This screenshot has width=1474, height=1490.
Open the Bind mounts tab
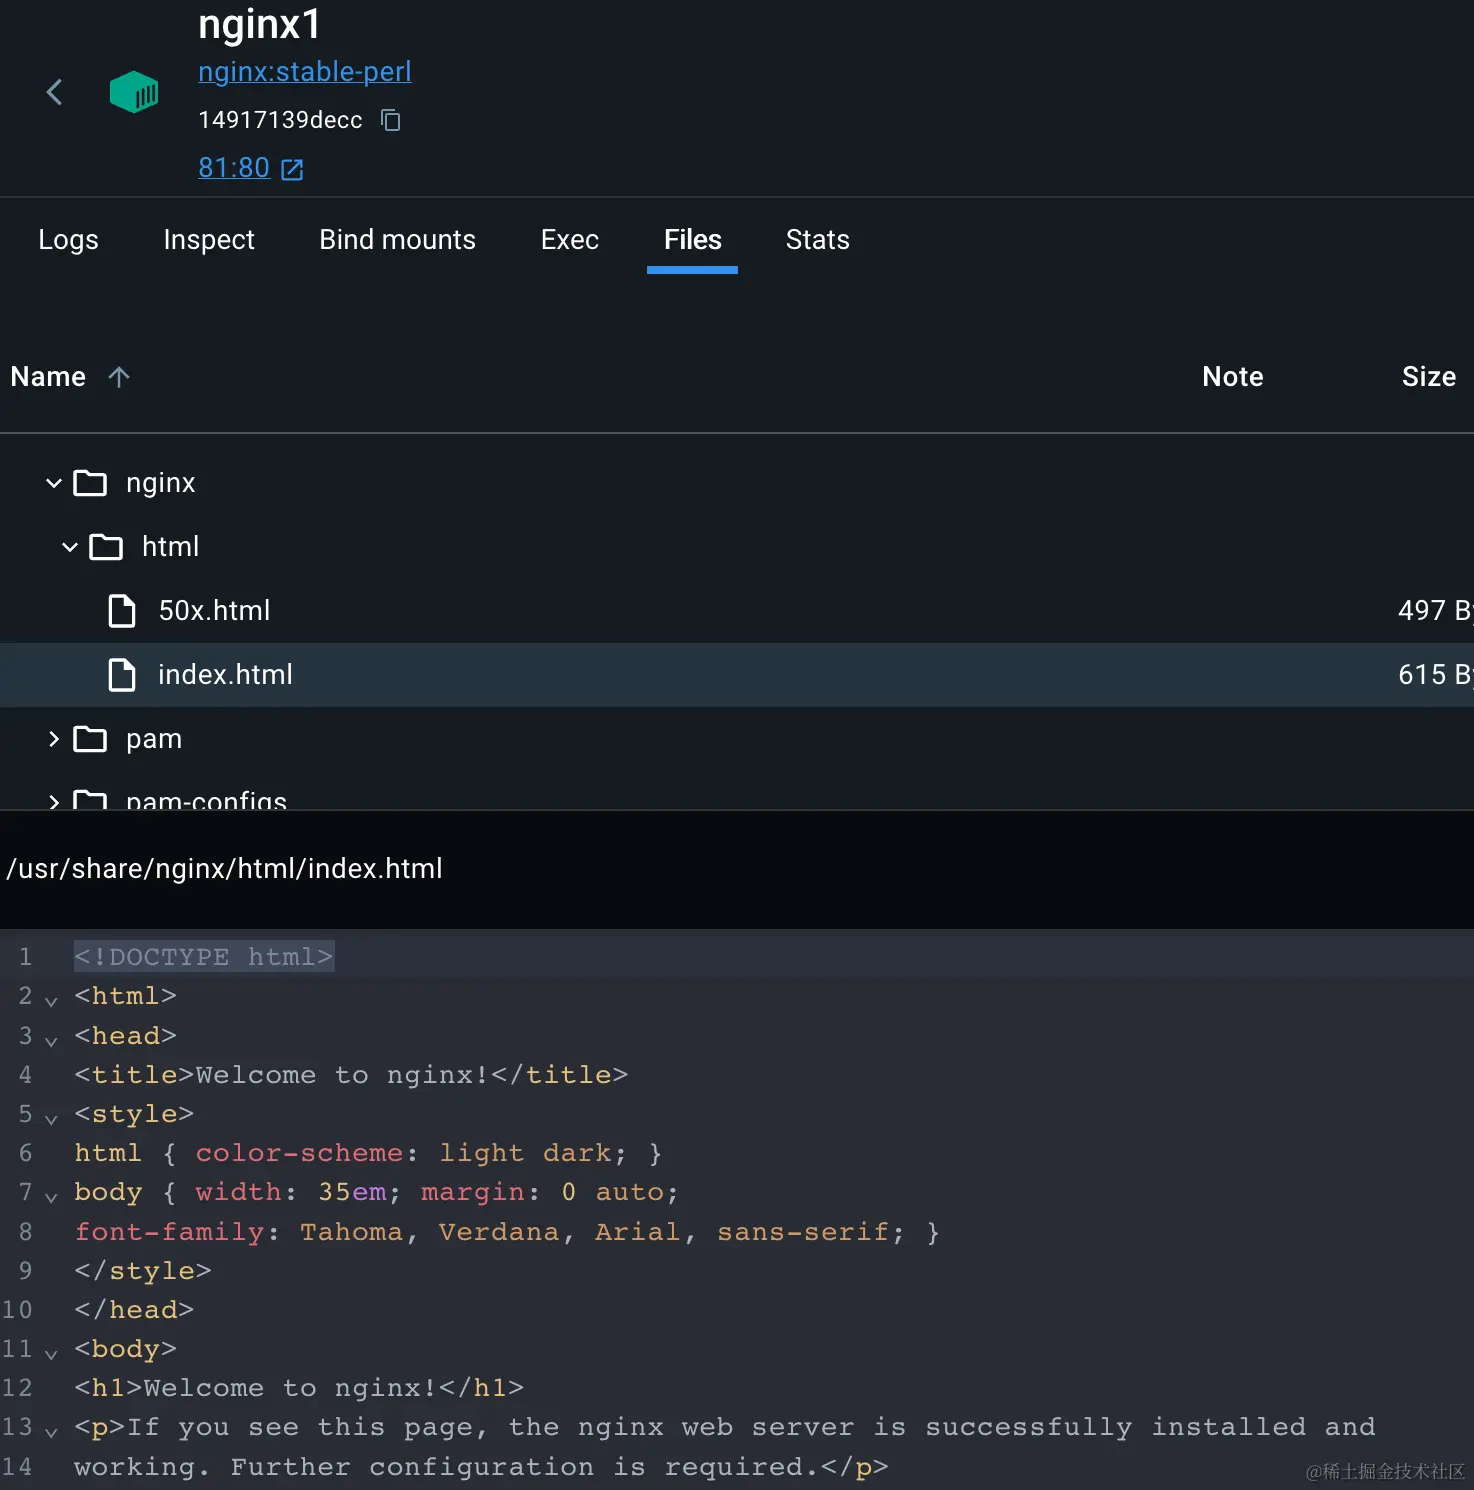(x=397, y=240)
